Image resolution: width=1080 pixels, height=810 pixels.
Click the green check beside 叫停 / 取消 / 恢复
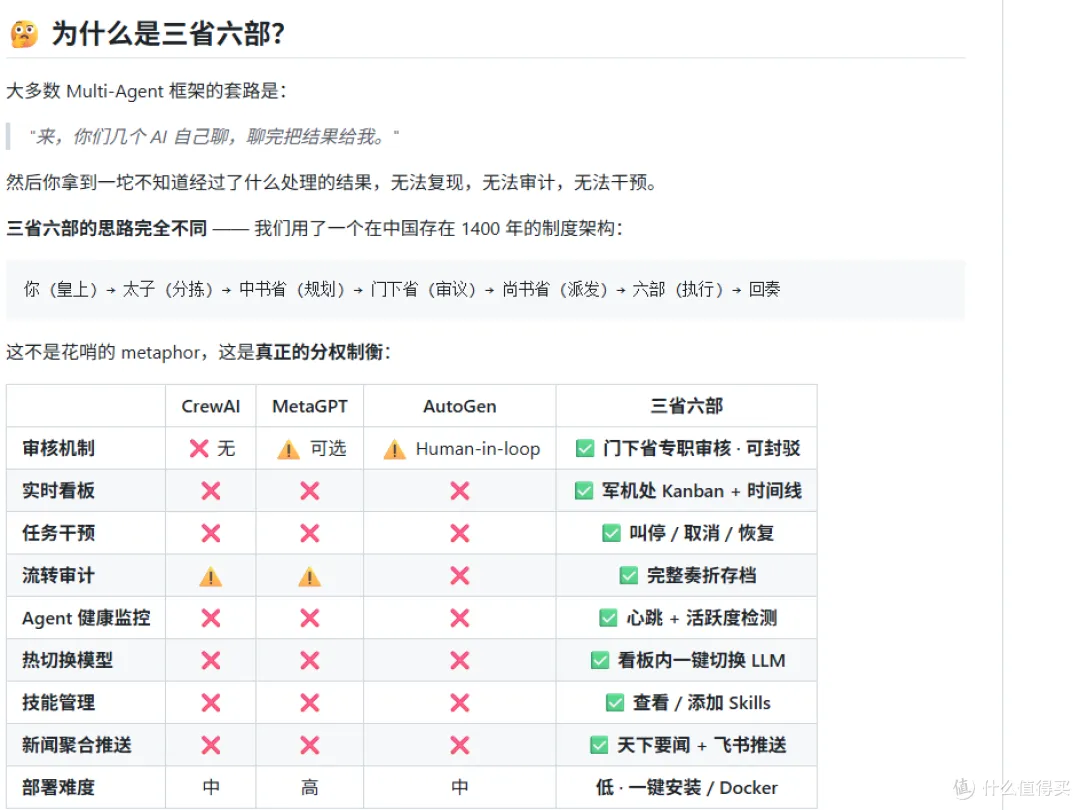point(611,533)
